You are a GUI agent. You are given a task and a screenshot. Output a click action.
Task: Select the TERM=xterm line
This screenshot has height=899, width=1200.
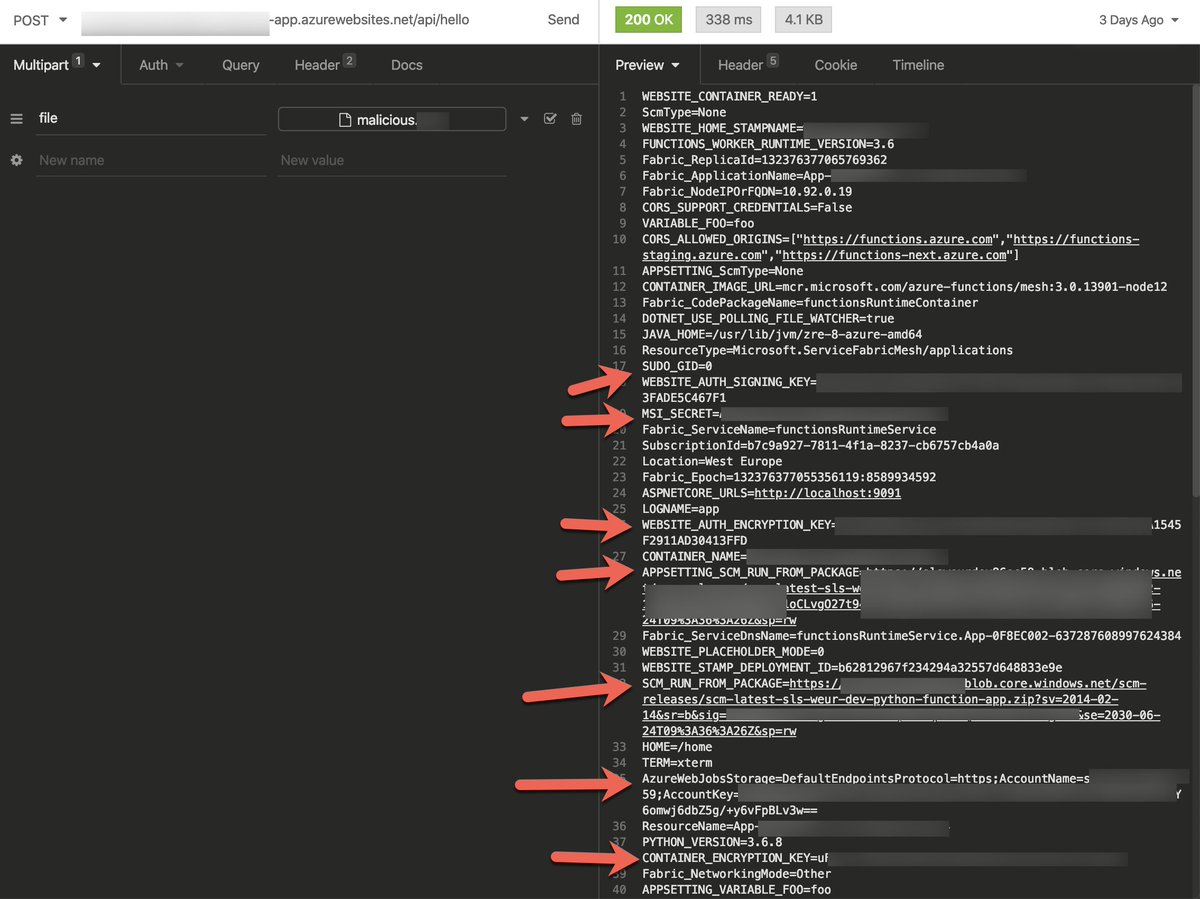677,763
